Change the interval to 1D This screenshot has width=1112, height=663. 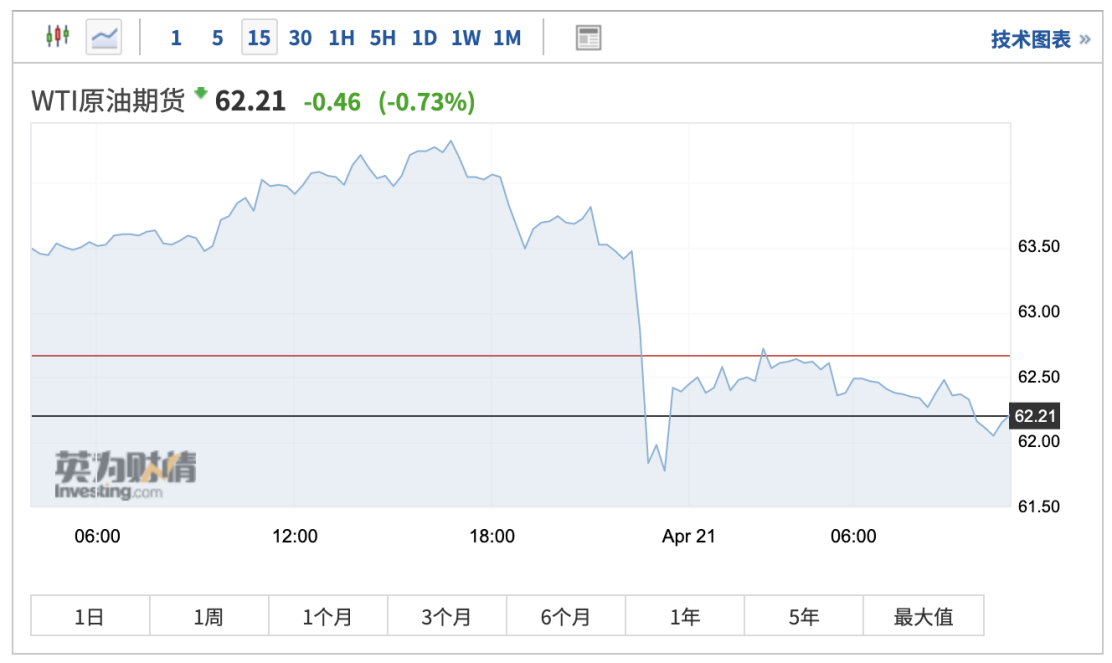(424, 38)
